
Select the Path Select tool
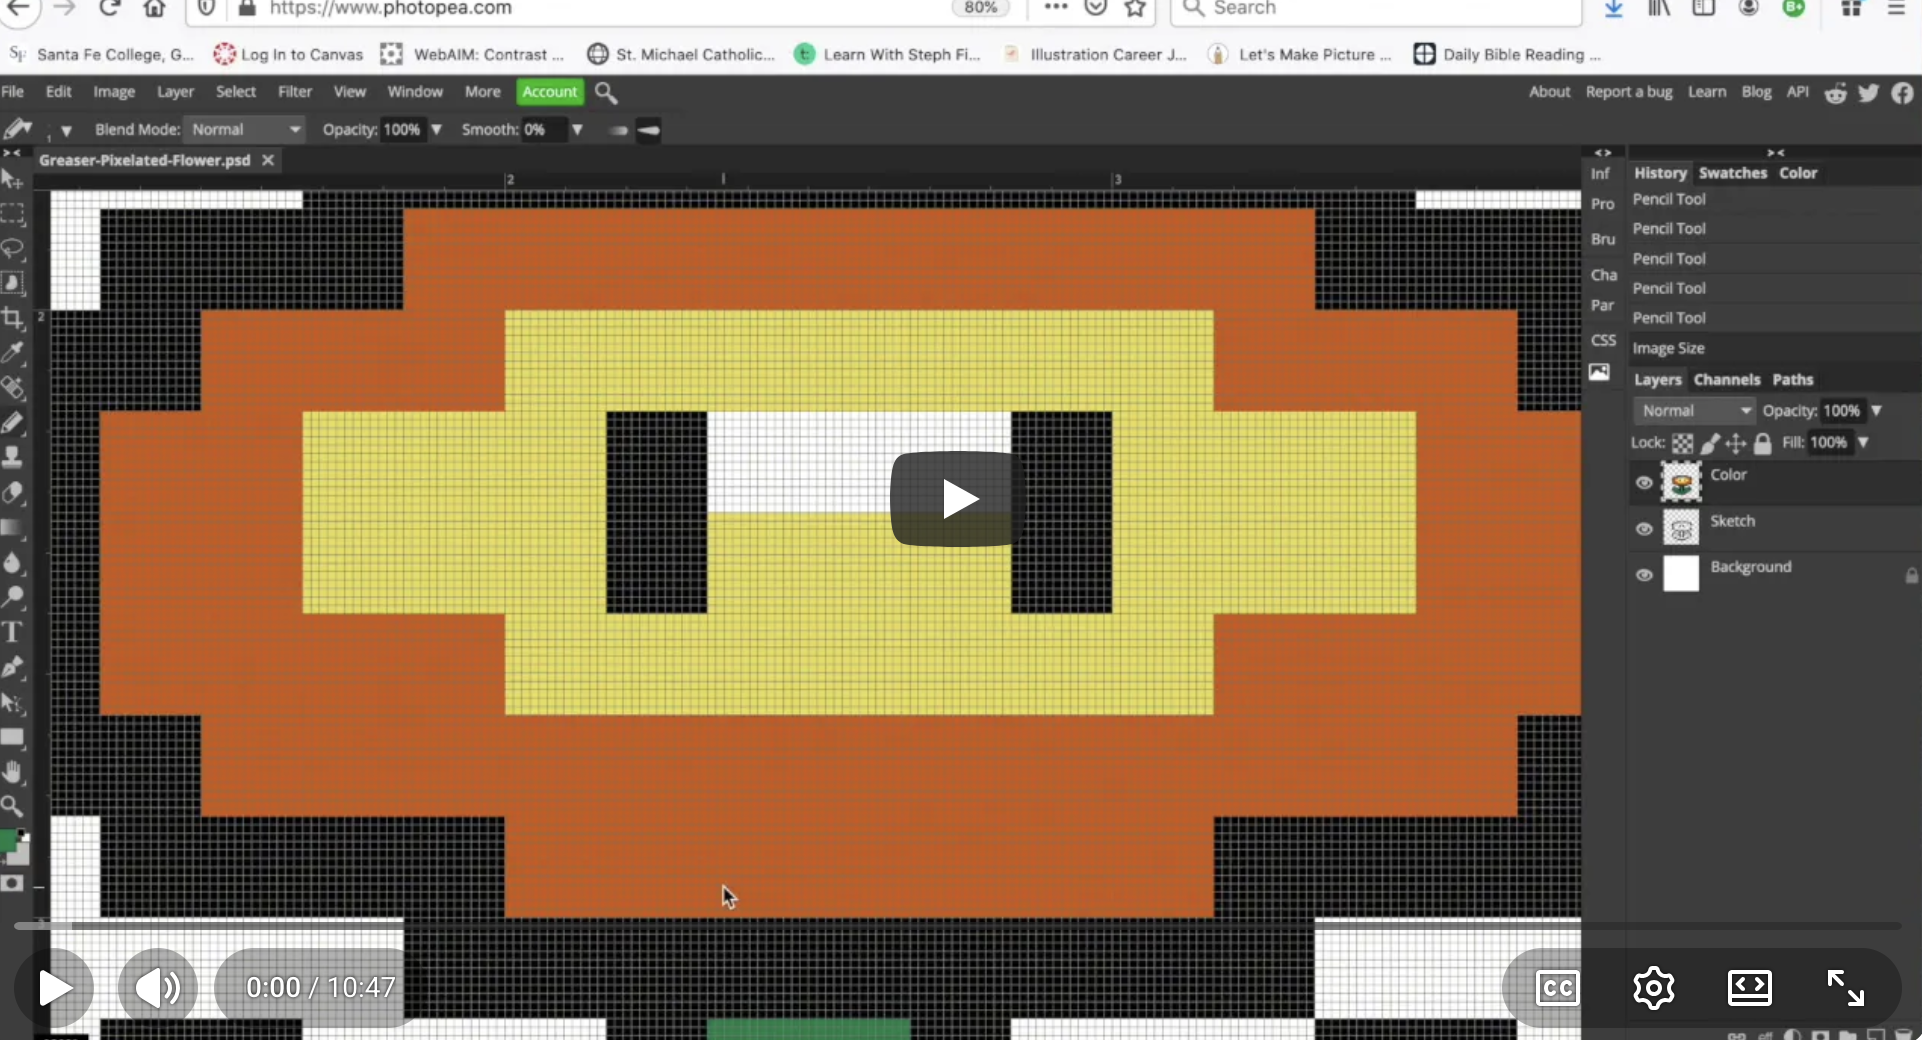[x=12, y=703]
